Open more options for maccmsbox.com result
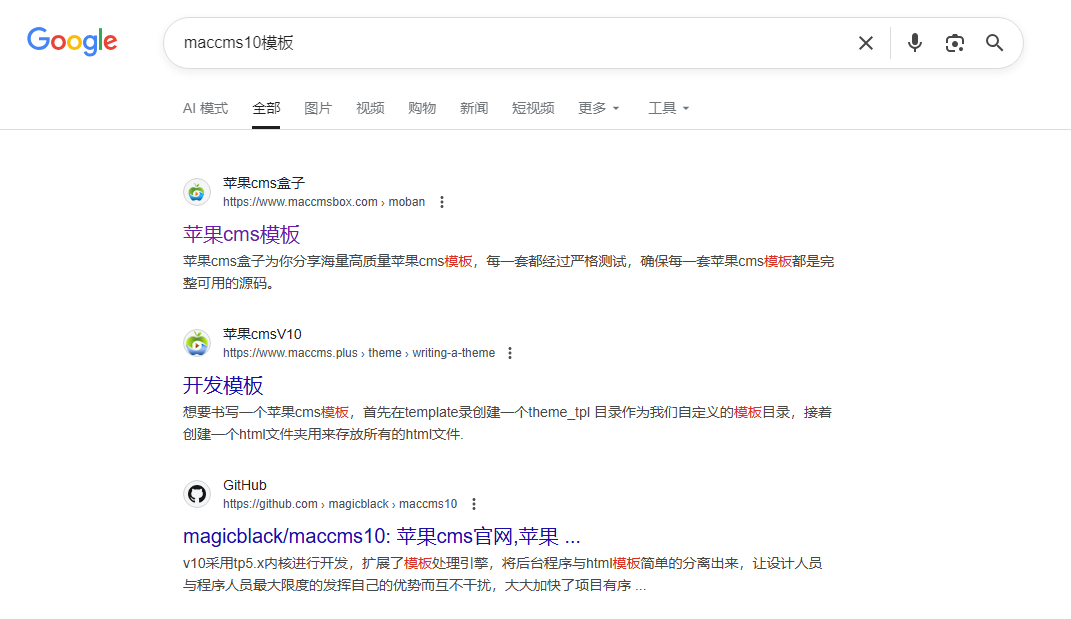Image resolution: width=1071 pixels, height=619 pixels. [x=442, y=202]
